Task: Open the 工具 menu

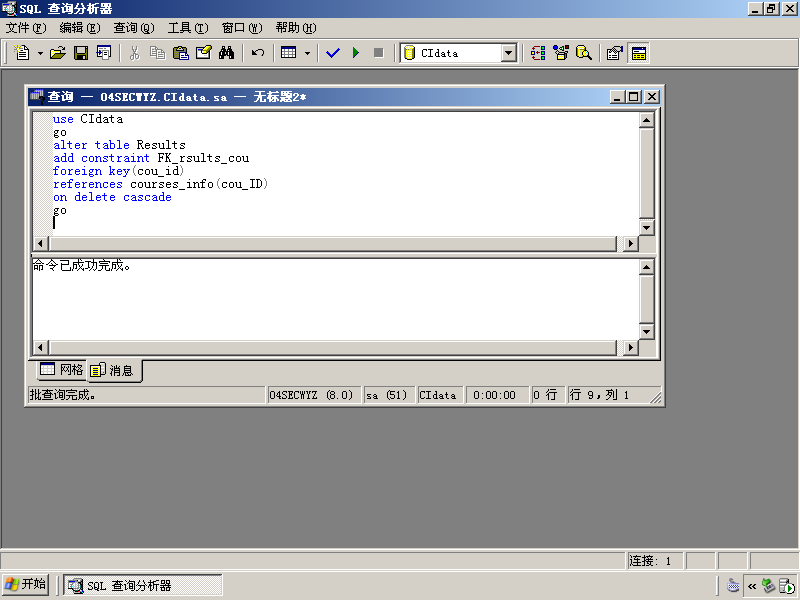Action: pos(188,28)
